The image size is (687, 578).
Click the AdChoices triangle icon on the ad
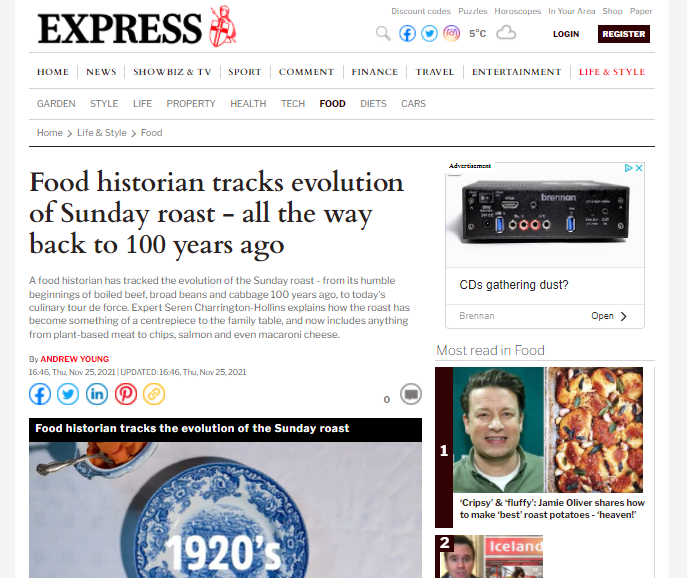628,168
